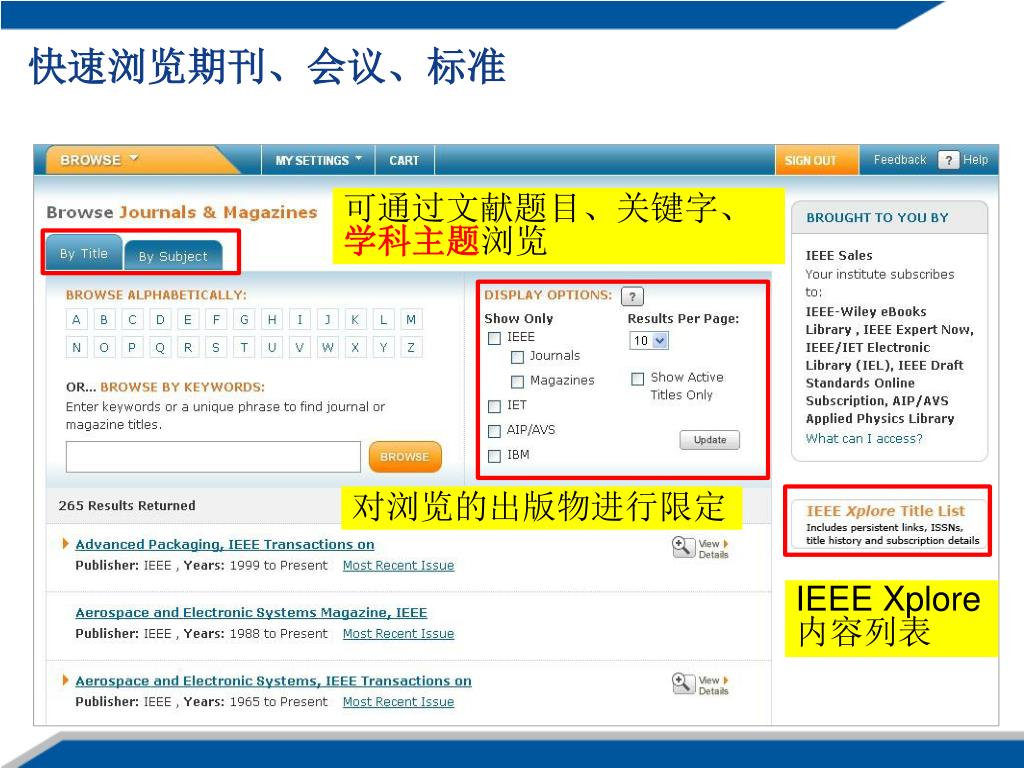Click the Update button
Image resolution: width=1024 pixels, height=768 pixels.
point(710,440)
